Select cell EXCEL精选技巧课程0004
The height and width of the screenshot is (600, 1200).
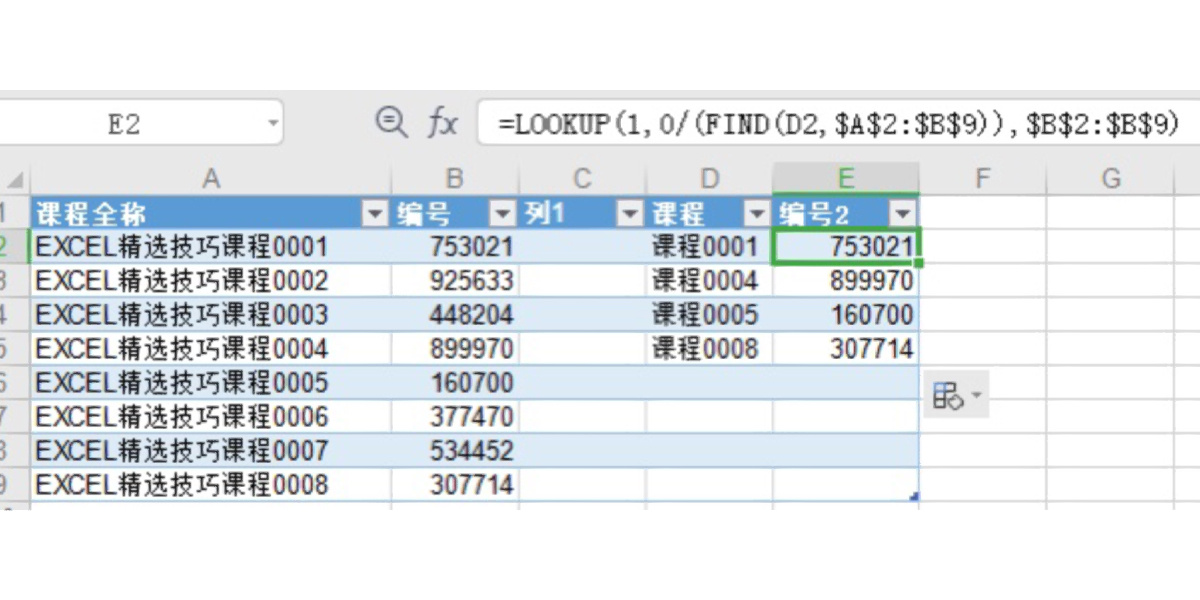(211, 348)
